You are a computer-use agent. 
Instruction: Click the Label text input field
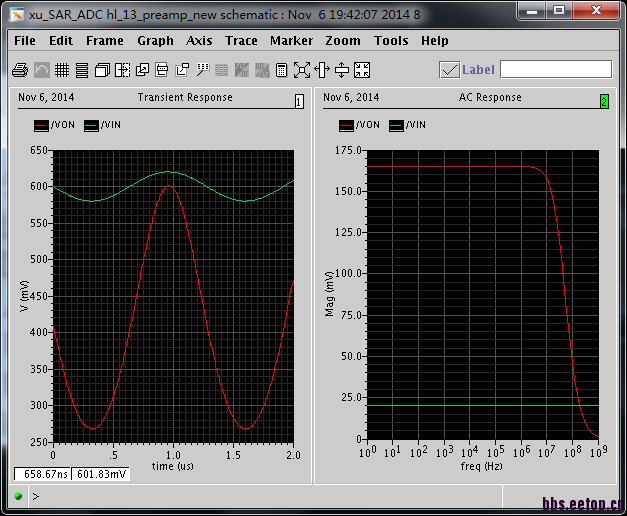[x=556, y=70]
